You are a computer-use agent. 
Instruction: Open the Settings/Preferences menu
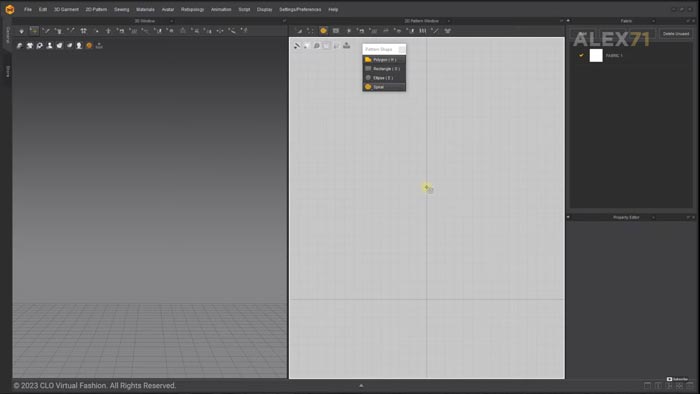point(300,9)
